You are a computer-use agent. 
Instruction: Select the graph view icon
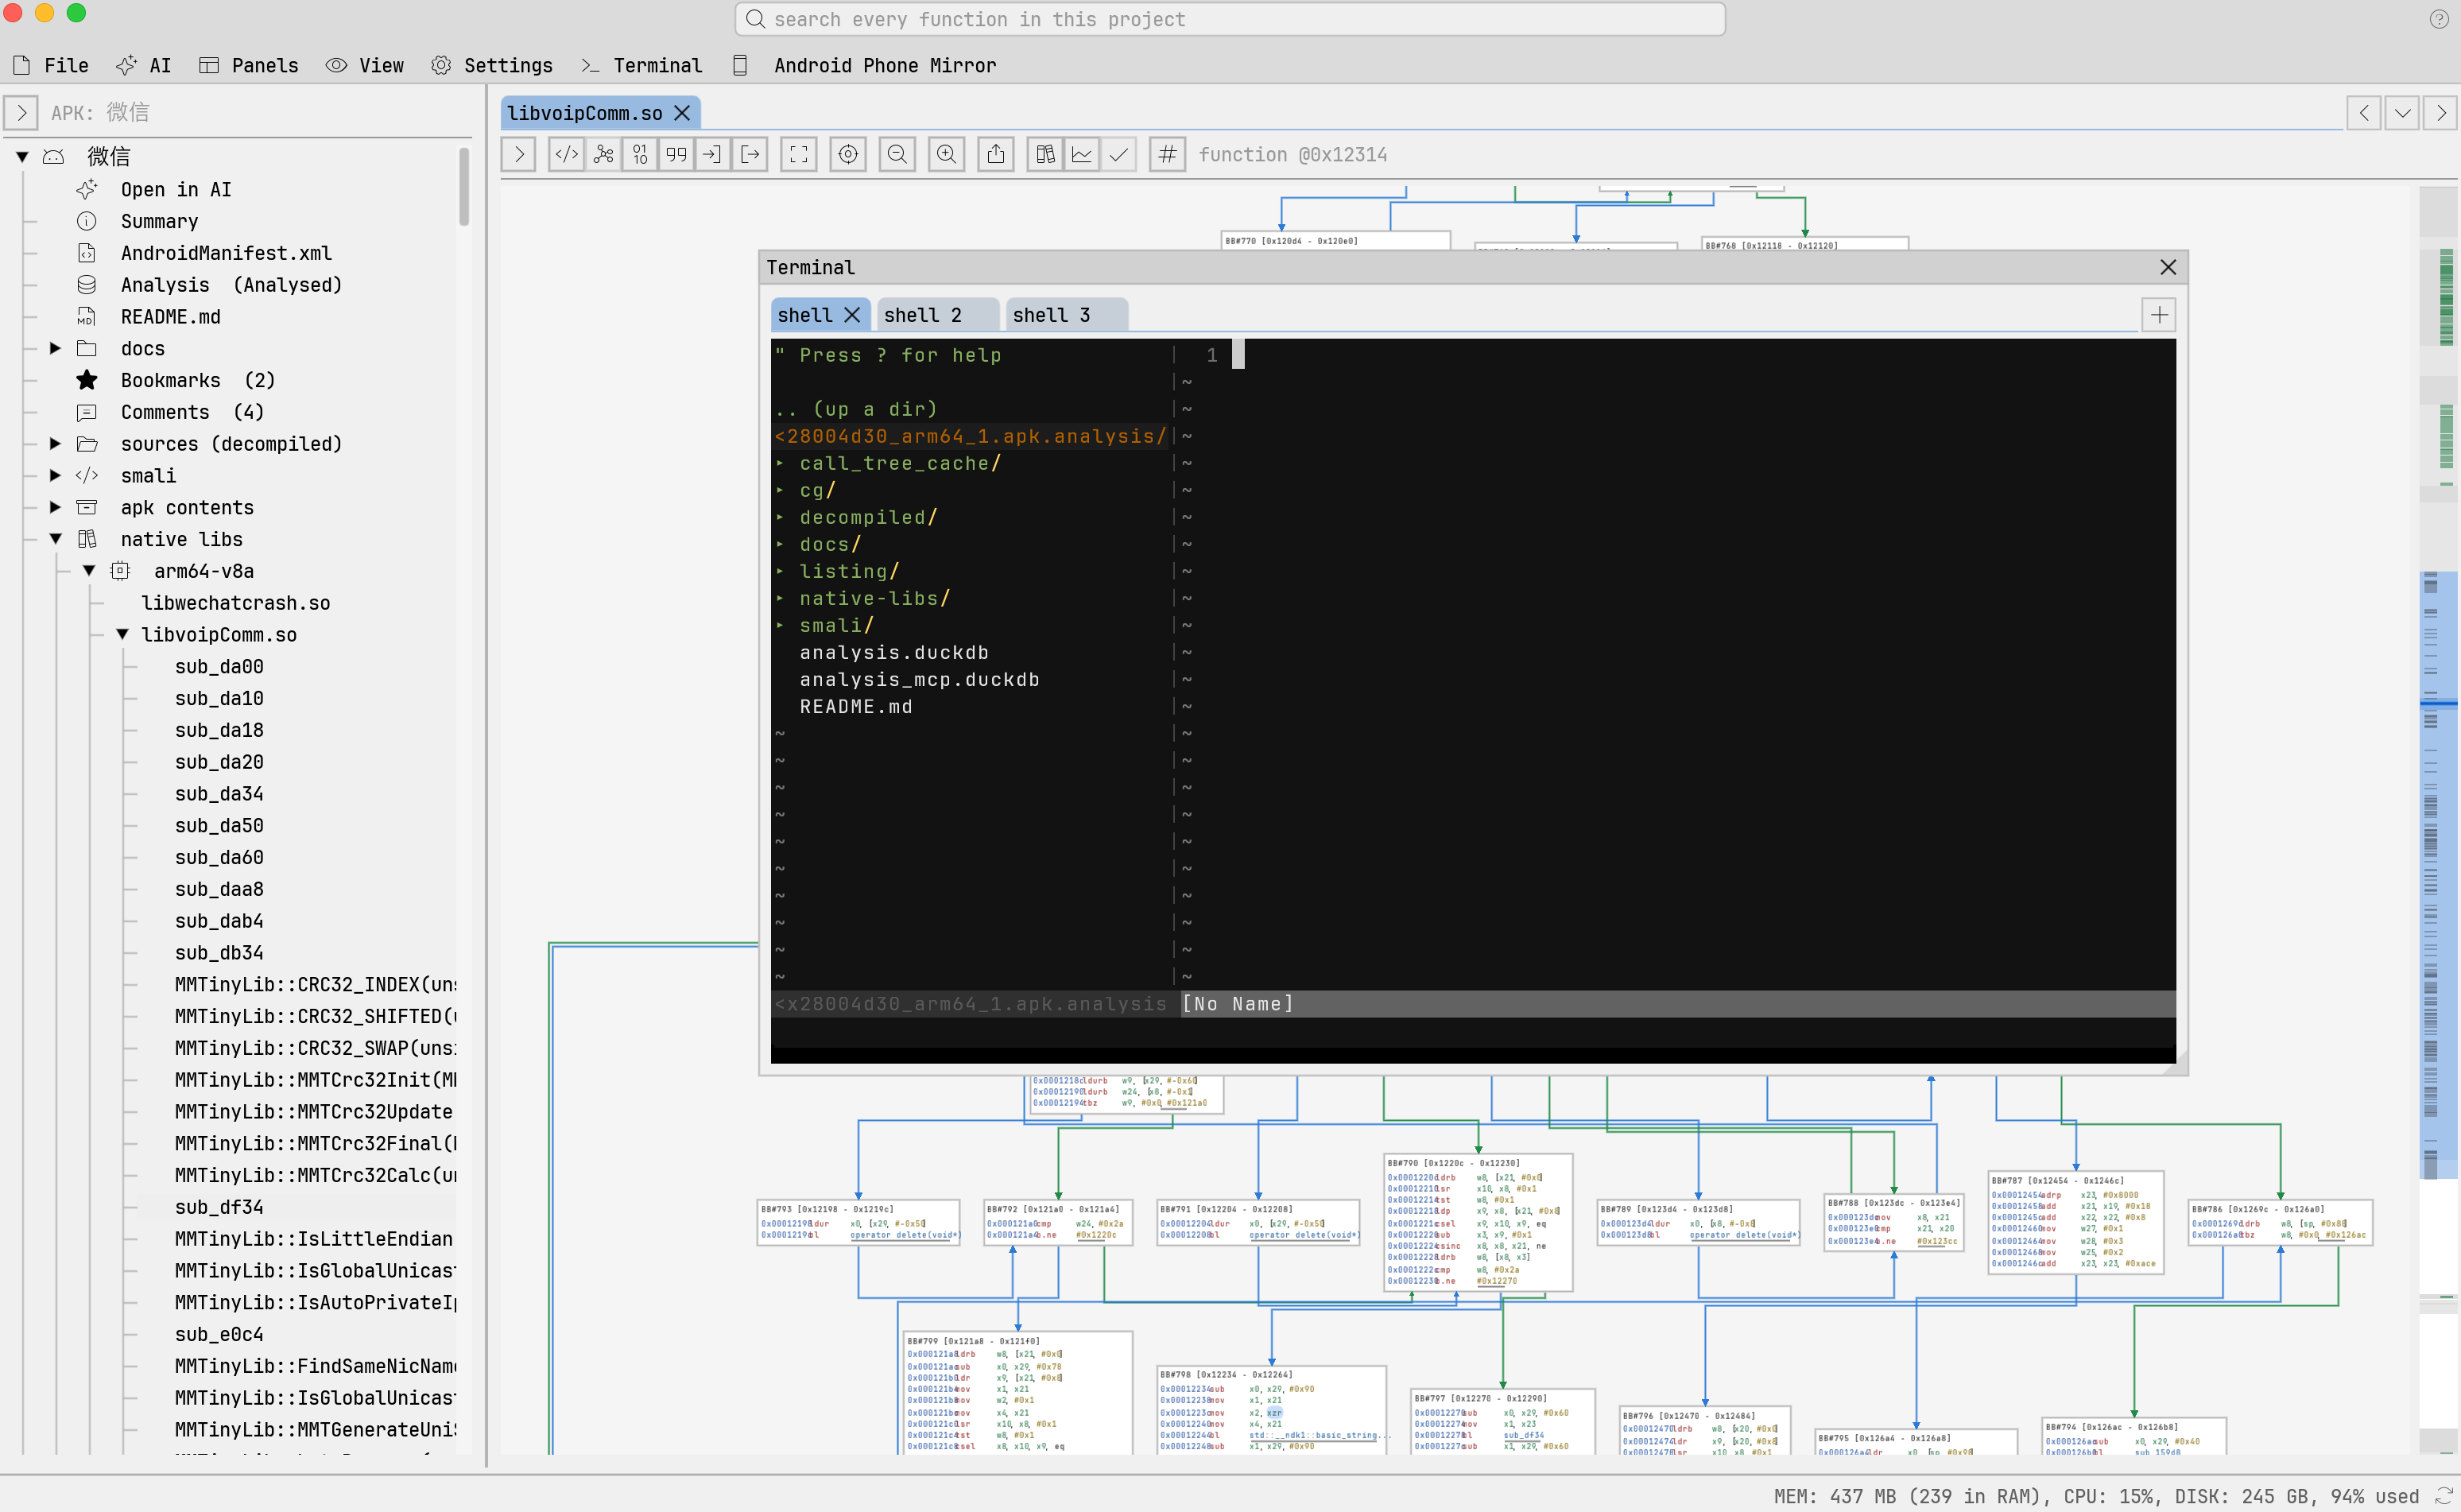[603, 154]
